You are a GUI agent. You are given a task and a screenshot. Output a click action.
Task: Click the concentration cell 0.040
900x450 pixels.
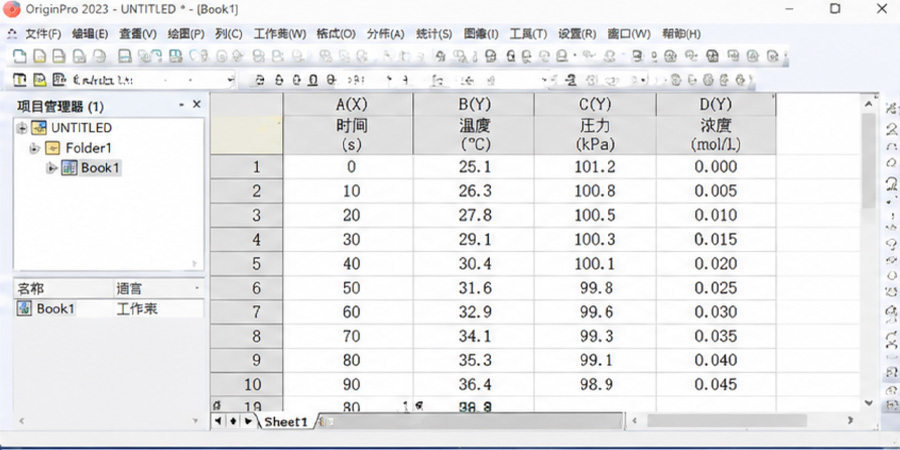[716, 360]
